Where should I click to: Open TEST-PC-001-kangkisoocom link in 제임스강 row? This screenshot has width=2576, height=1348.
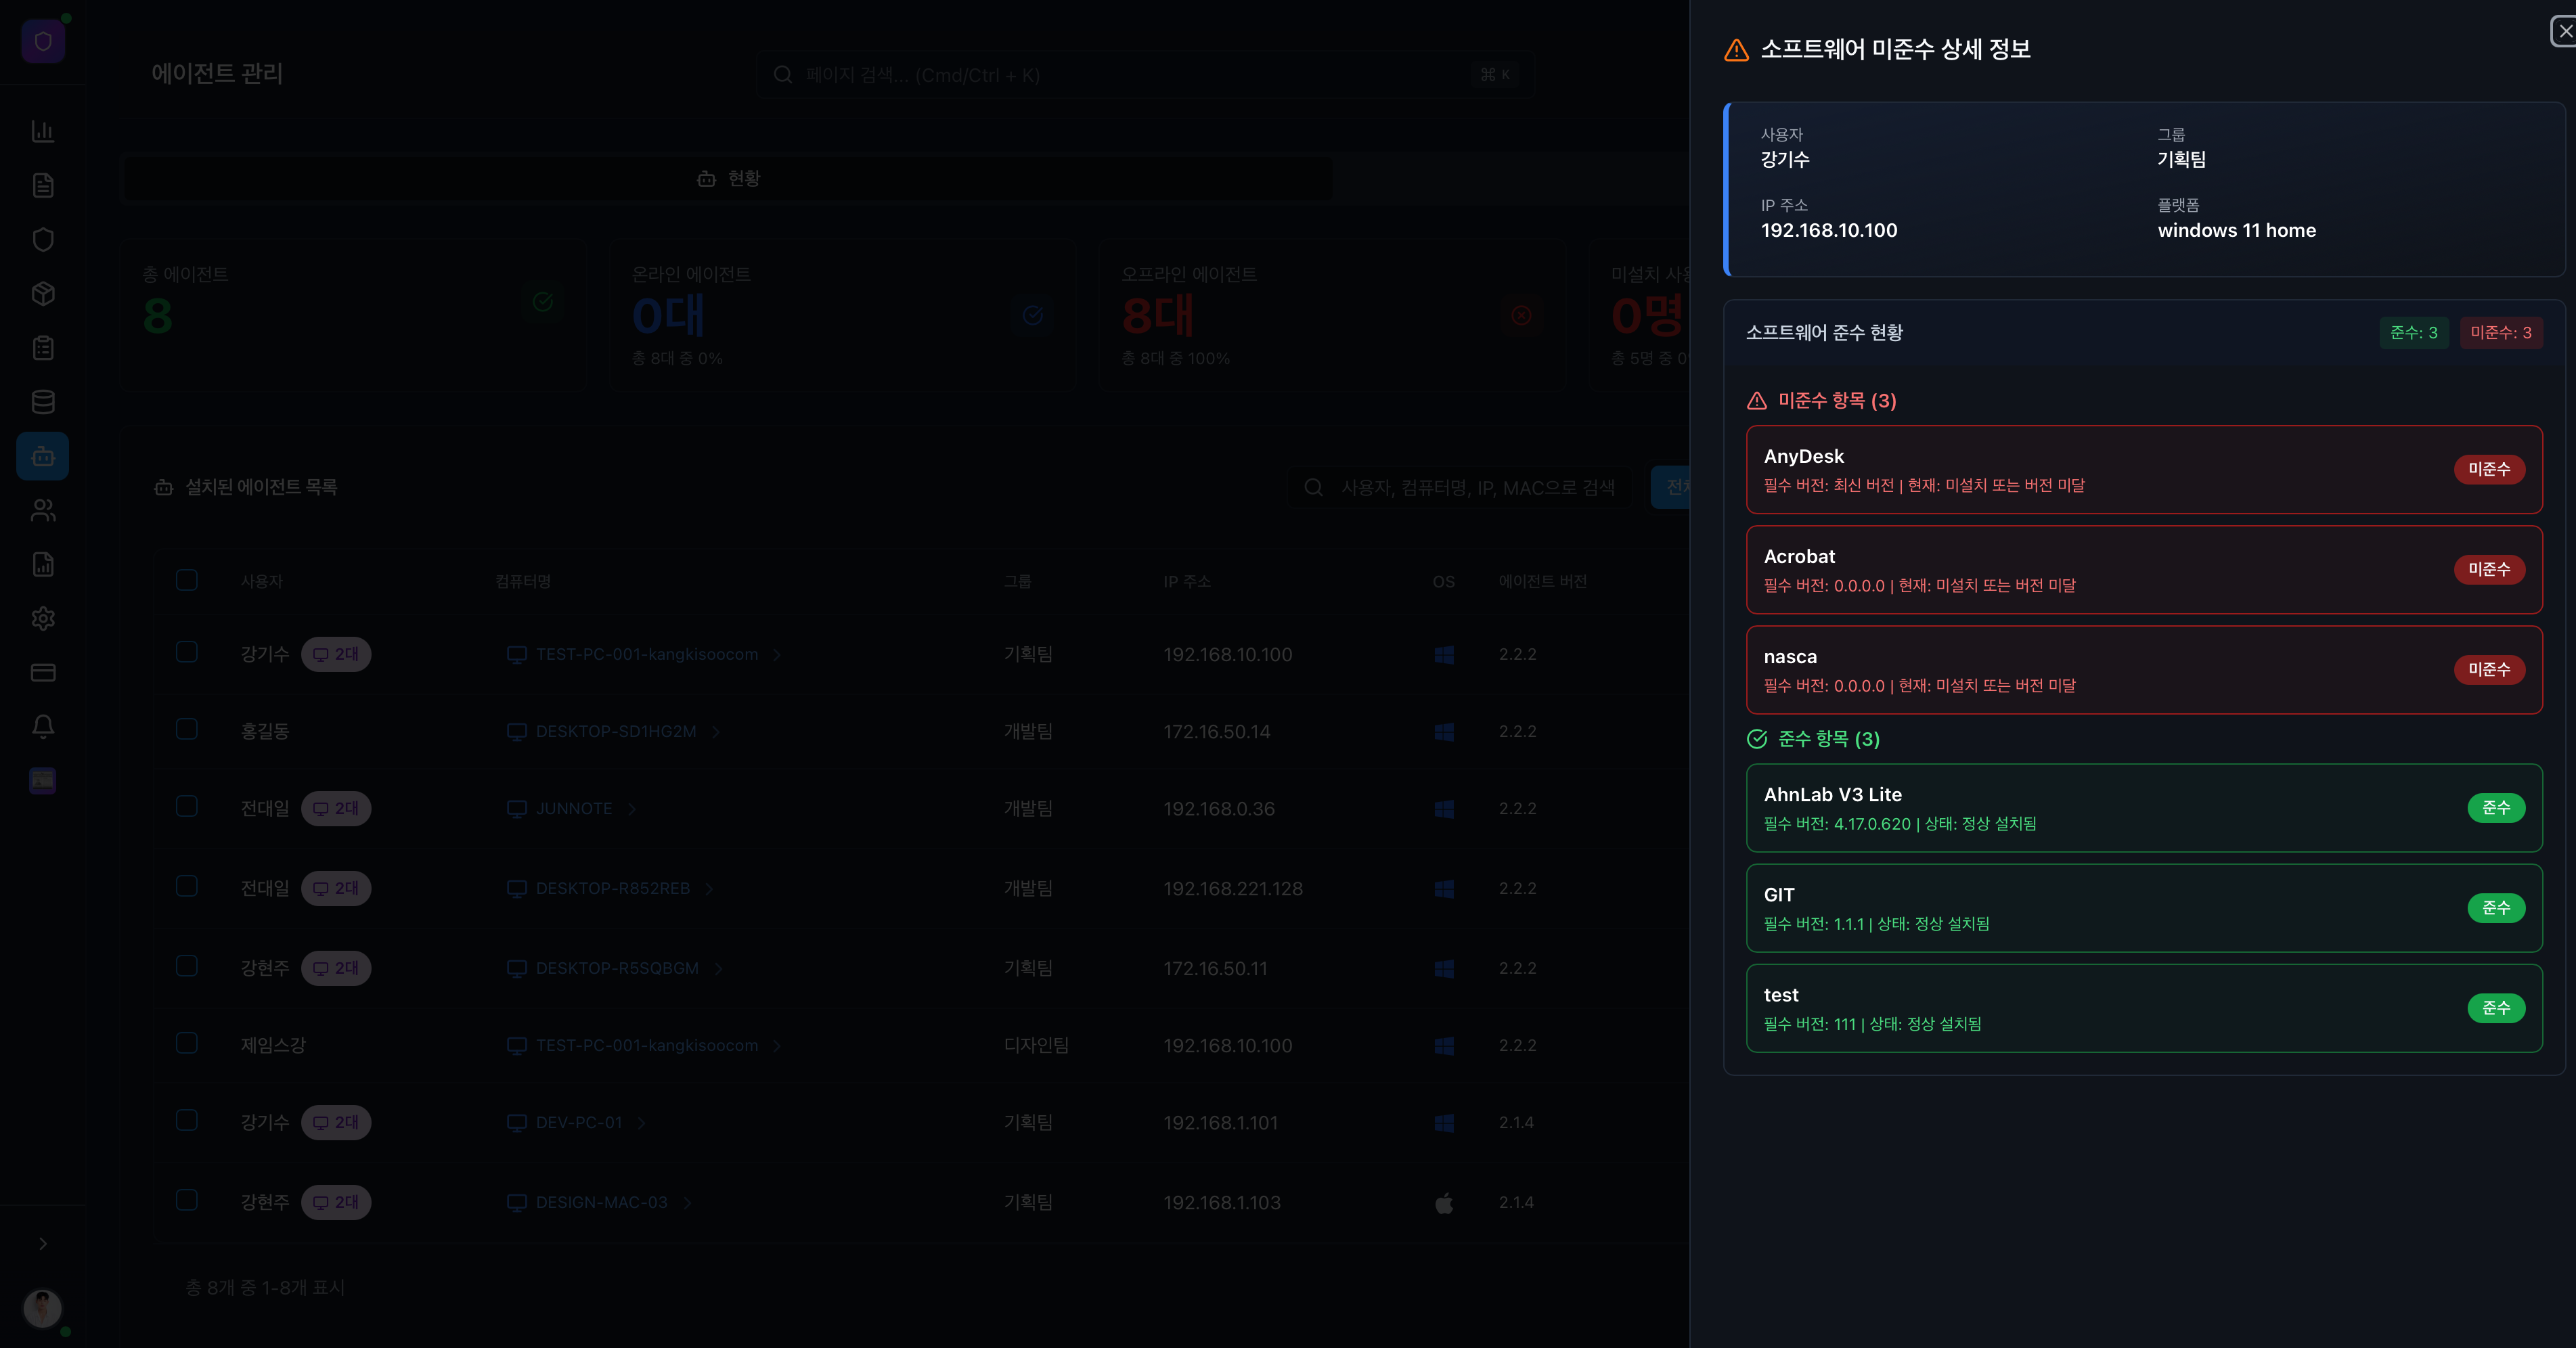[647, 1045]
